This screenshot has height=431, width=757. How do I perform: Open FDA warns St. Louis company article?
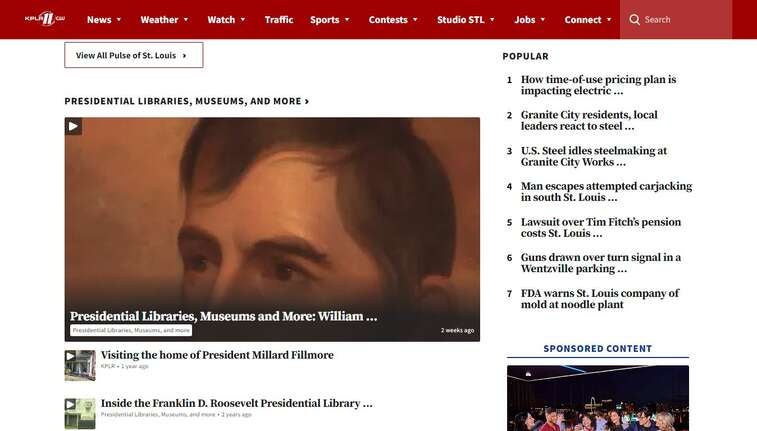click(600, 299)
